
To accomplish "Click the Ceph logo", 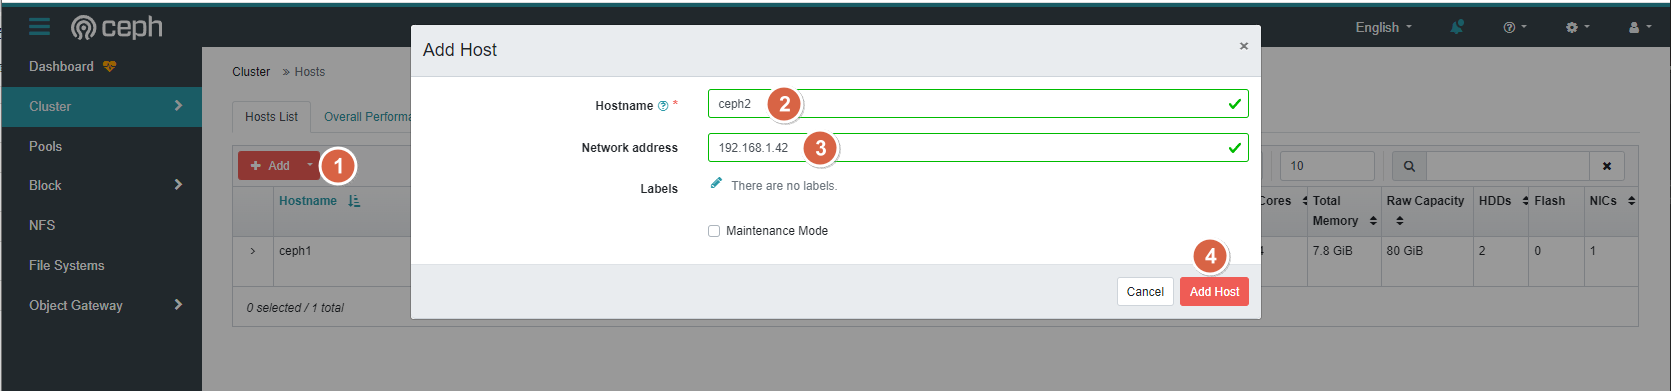I will 117,28.
